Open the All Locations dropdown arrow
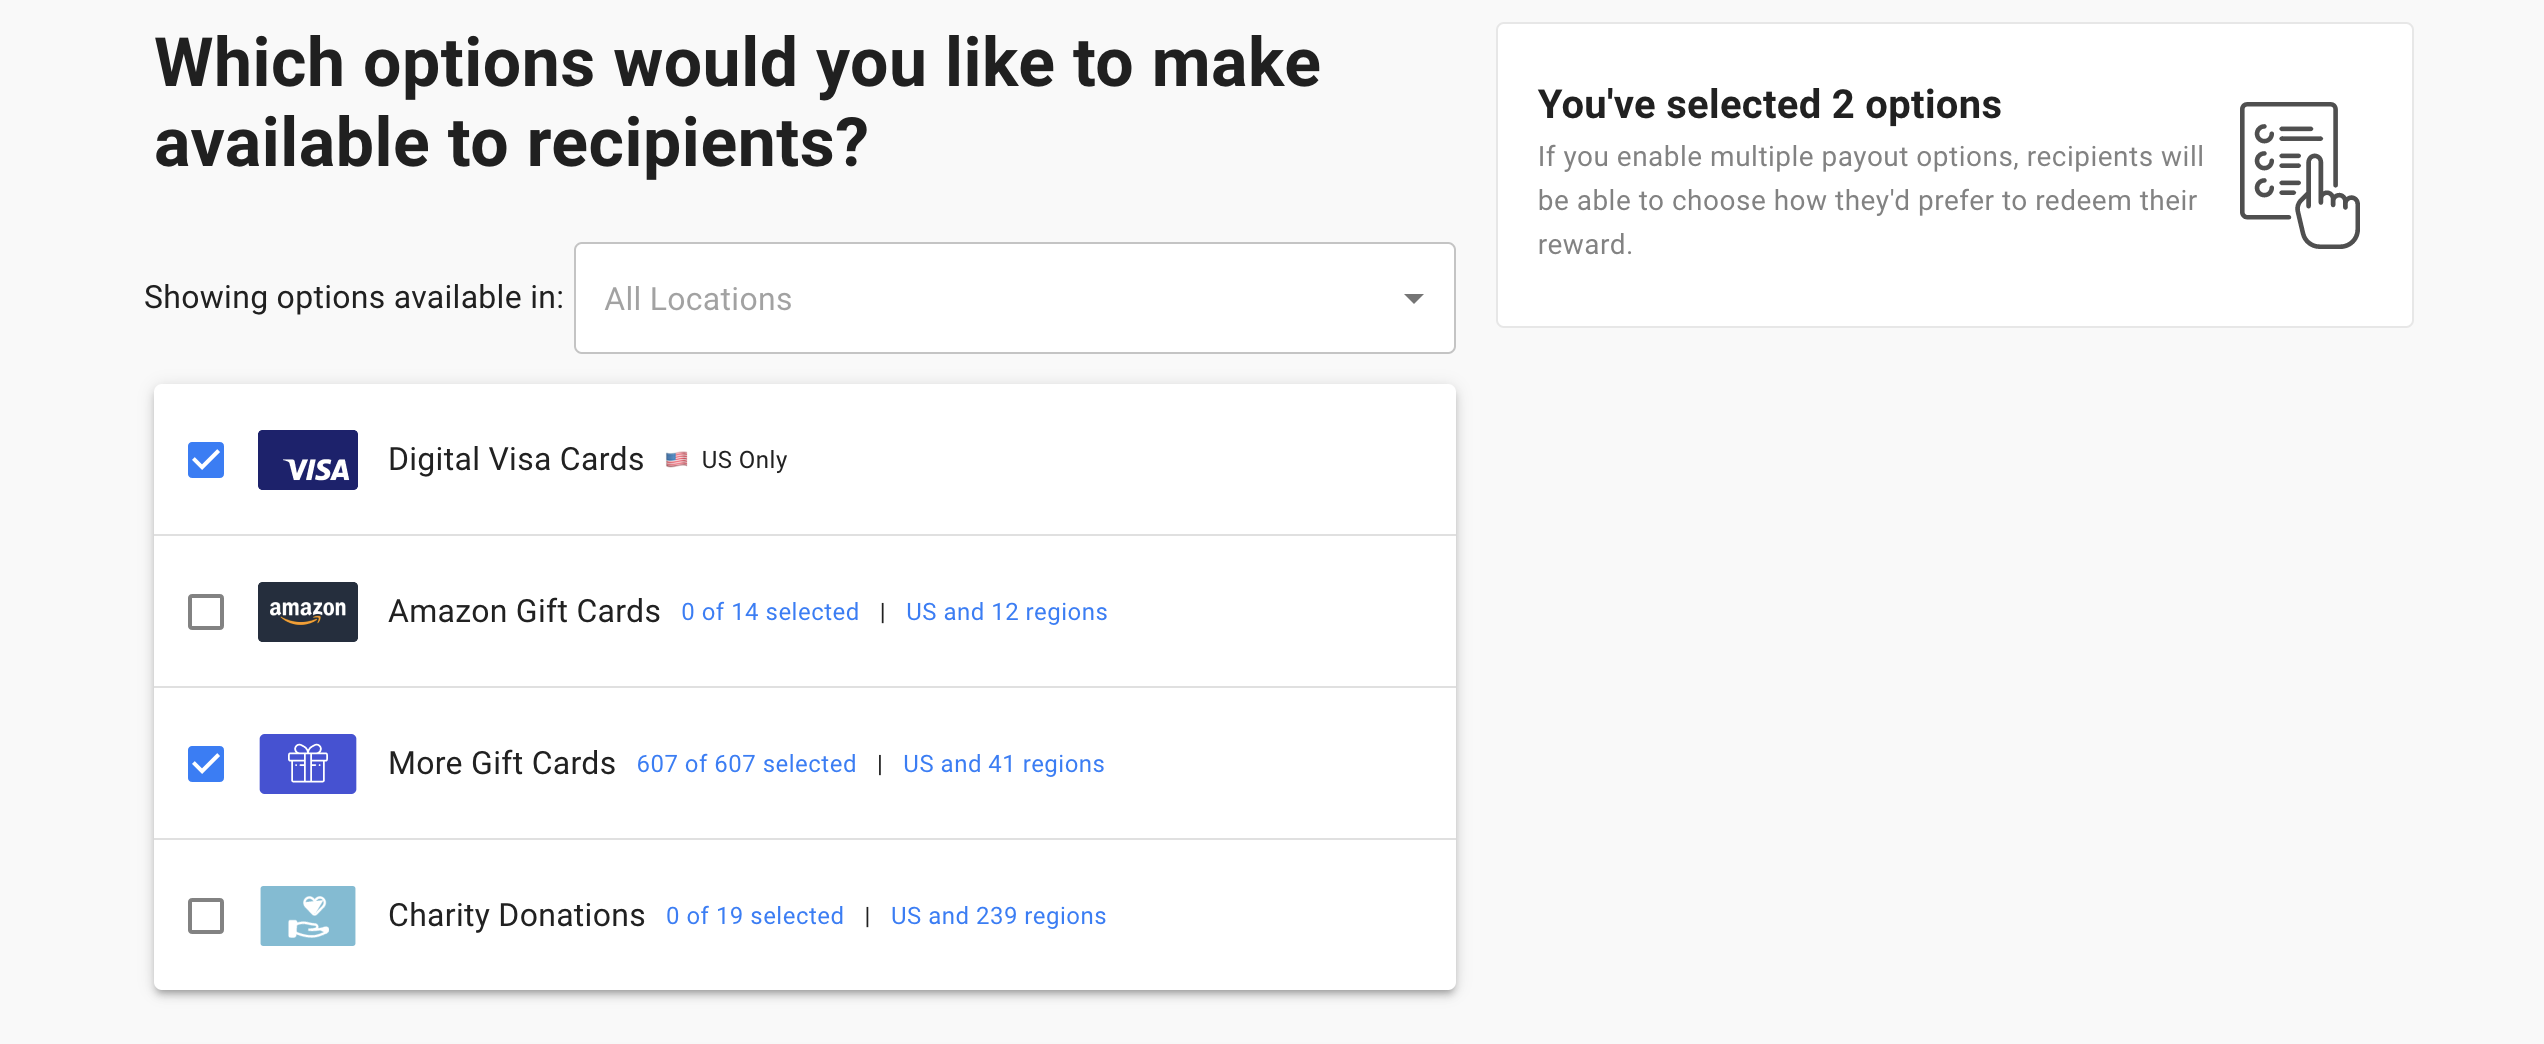This screenshot has height=1044, width=2544. point(1414,299)
